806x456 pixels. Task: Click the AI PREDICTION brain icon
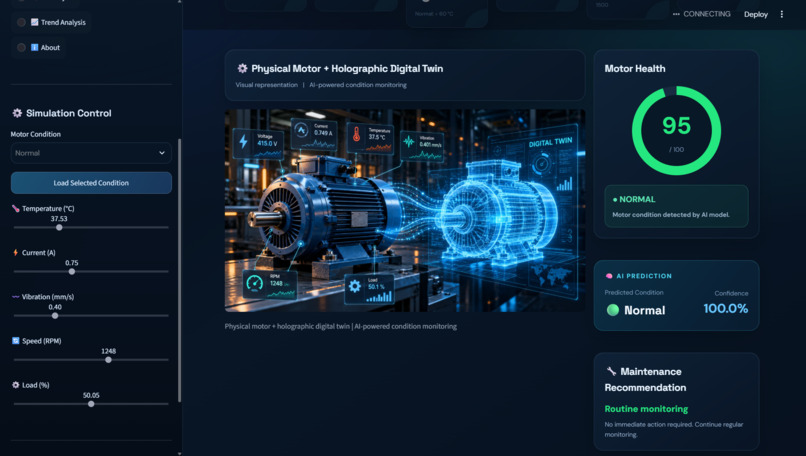click(x=609, y=276)
